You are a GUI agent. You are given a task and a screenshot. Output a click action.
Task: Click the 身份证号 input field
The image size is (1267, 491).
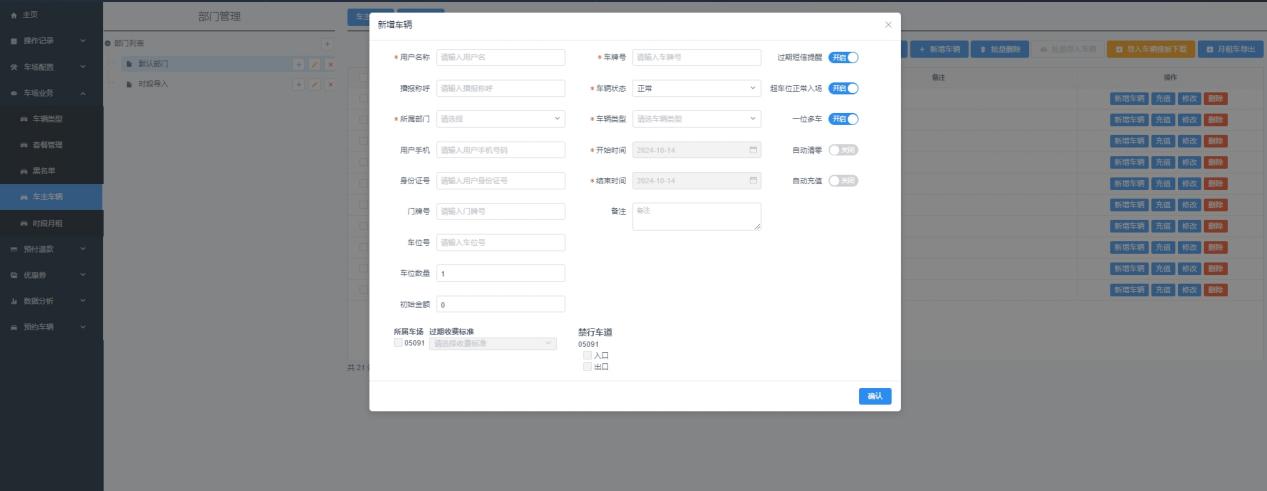pyautogui.click(x=501, y=181)
